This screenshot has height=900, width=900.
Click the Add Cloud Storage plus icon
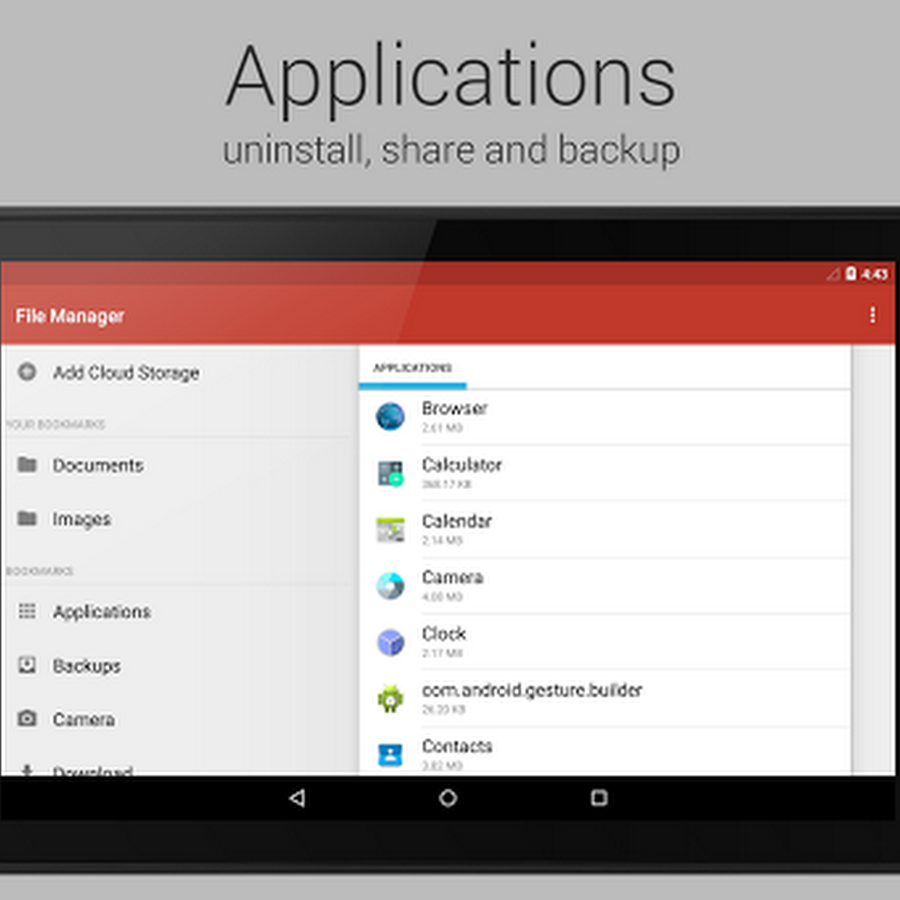[x=27, y=372]
